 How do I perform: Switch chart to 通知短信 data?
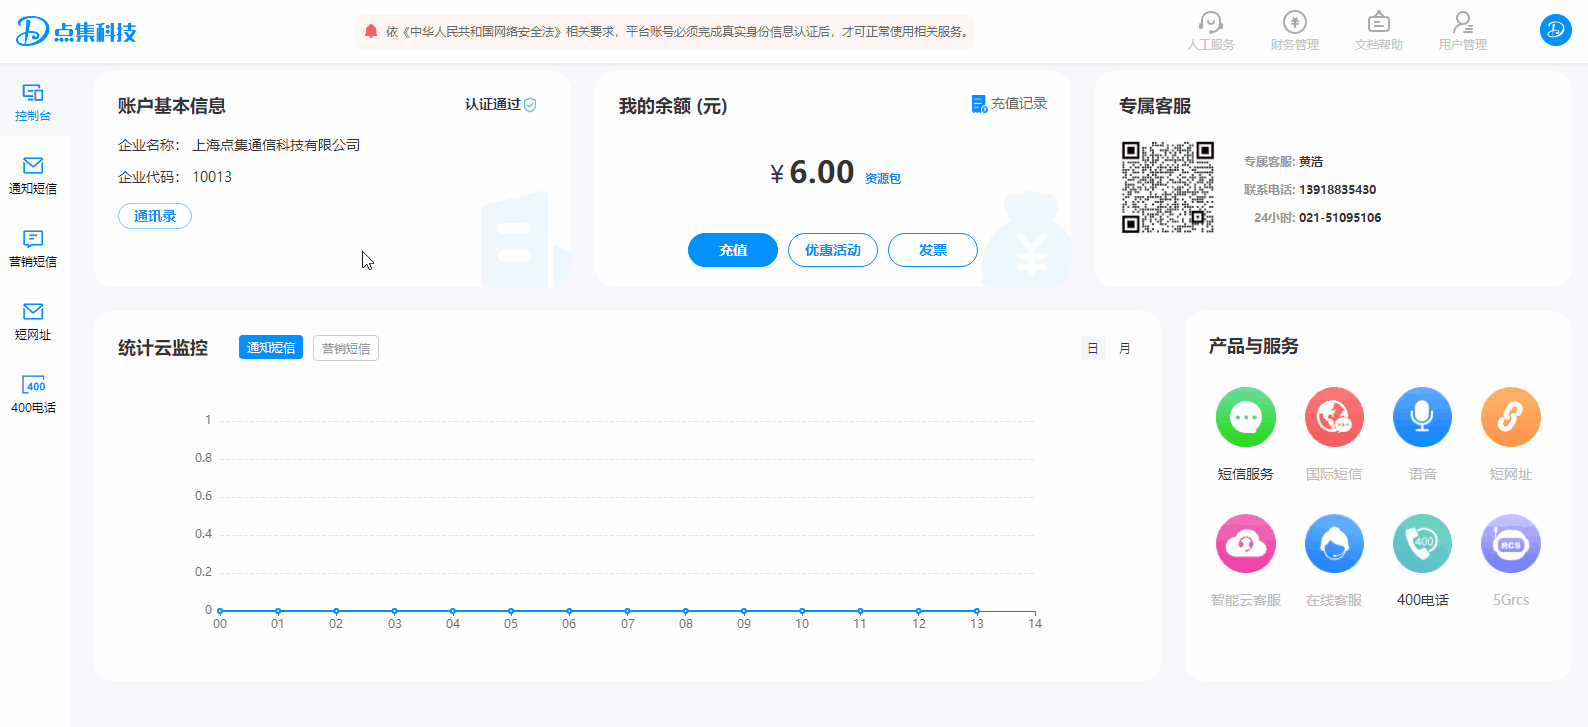click(x=271, y=348)
